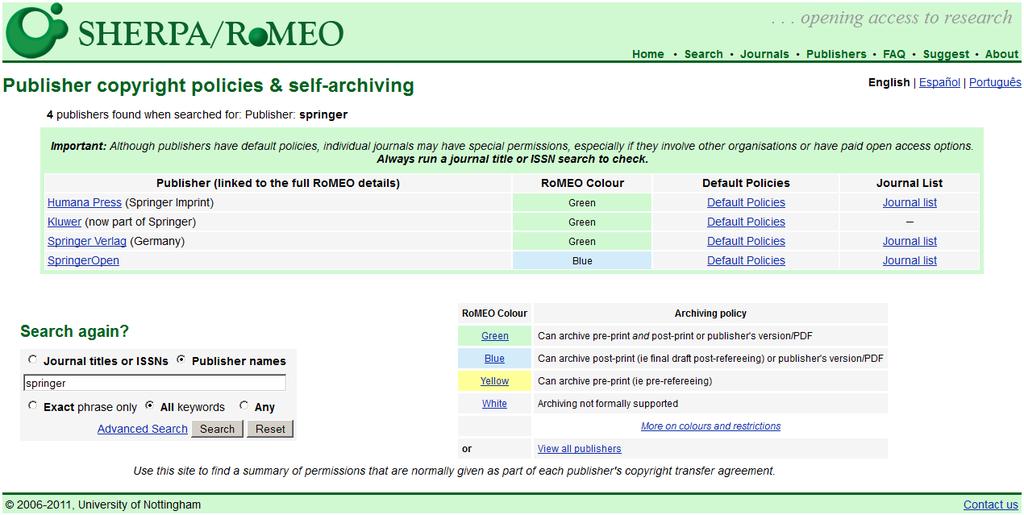
Task: Click RoMEO Colour column header in results table
Action: (x=583, y=183)
